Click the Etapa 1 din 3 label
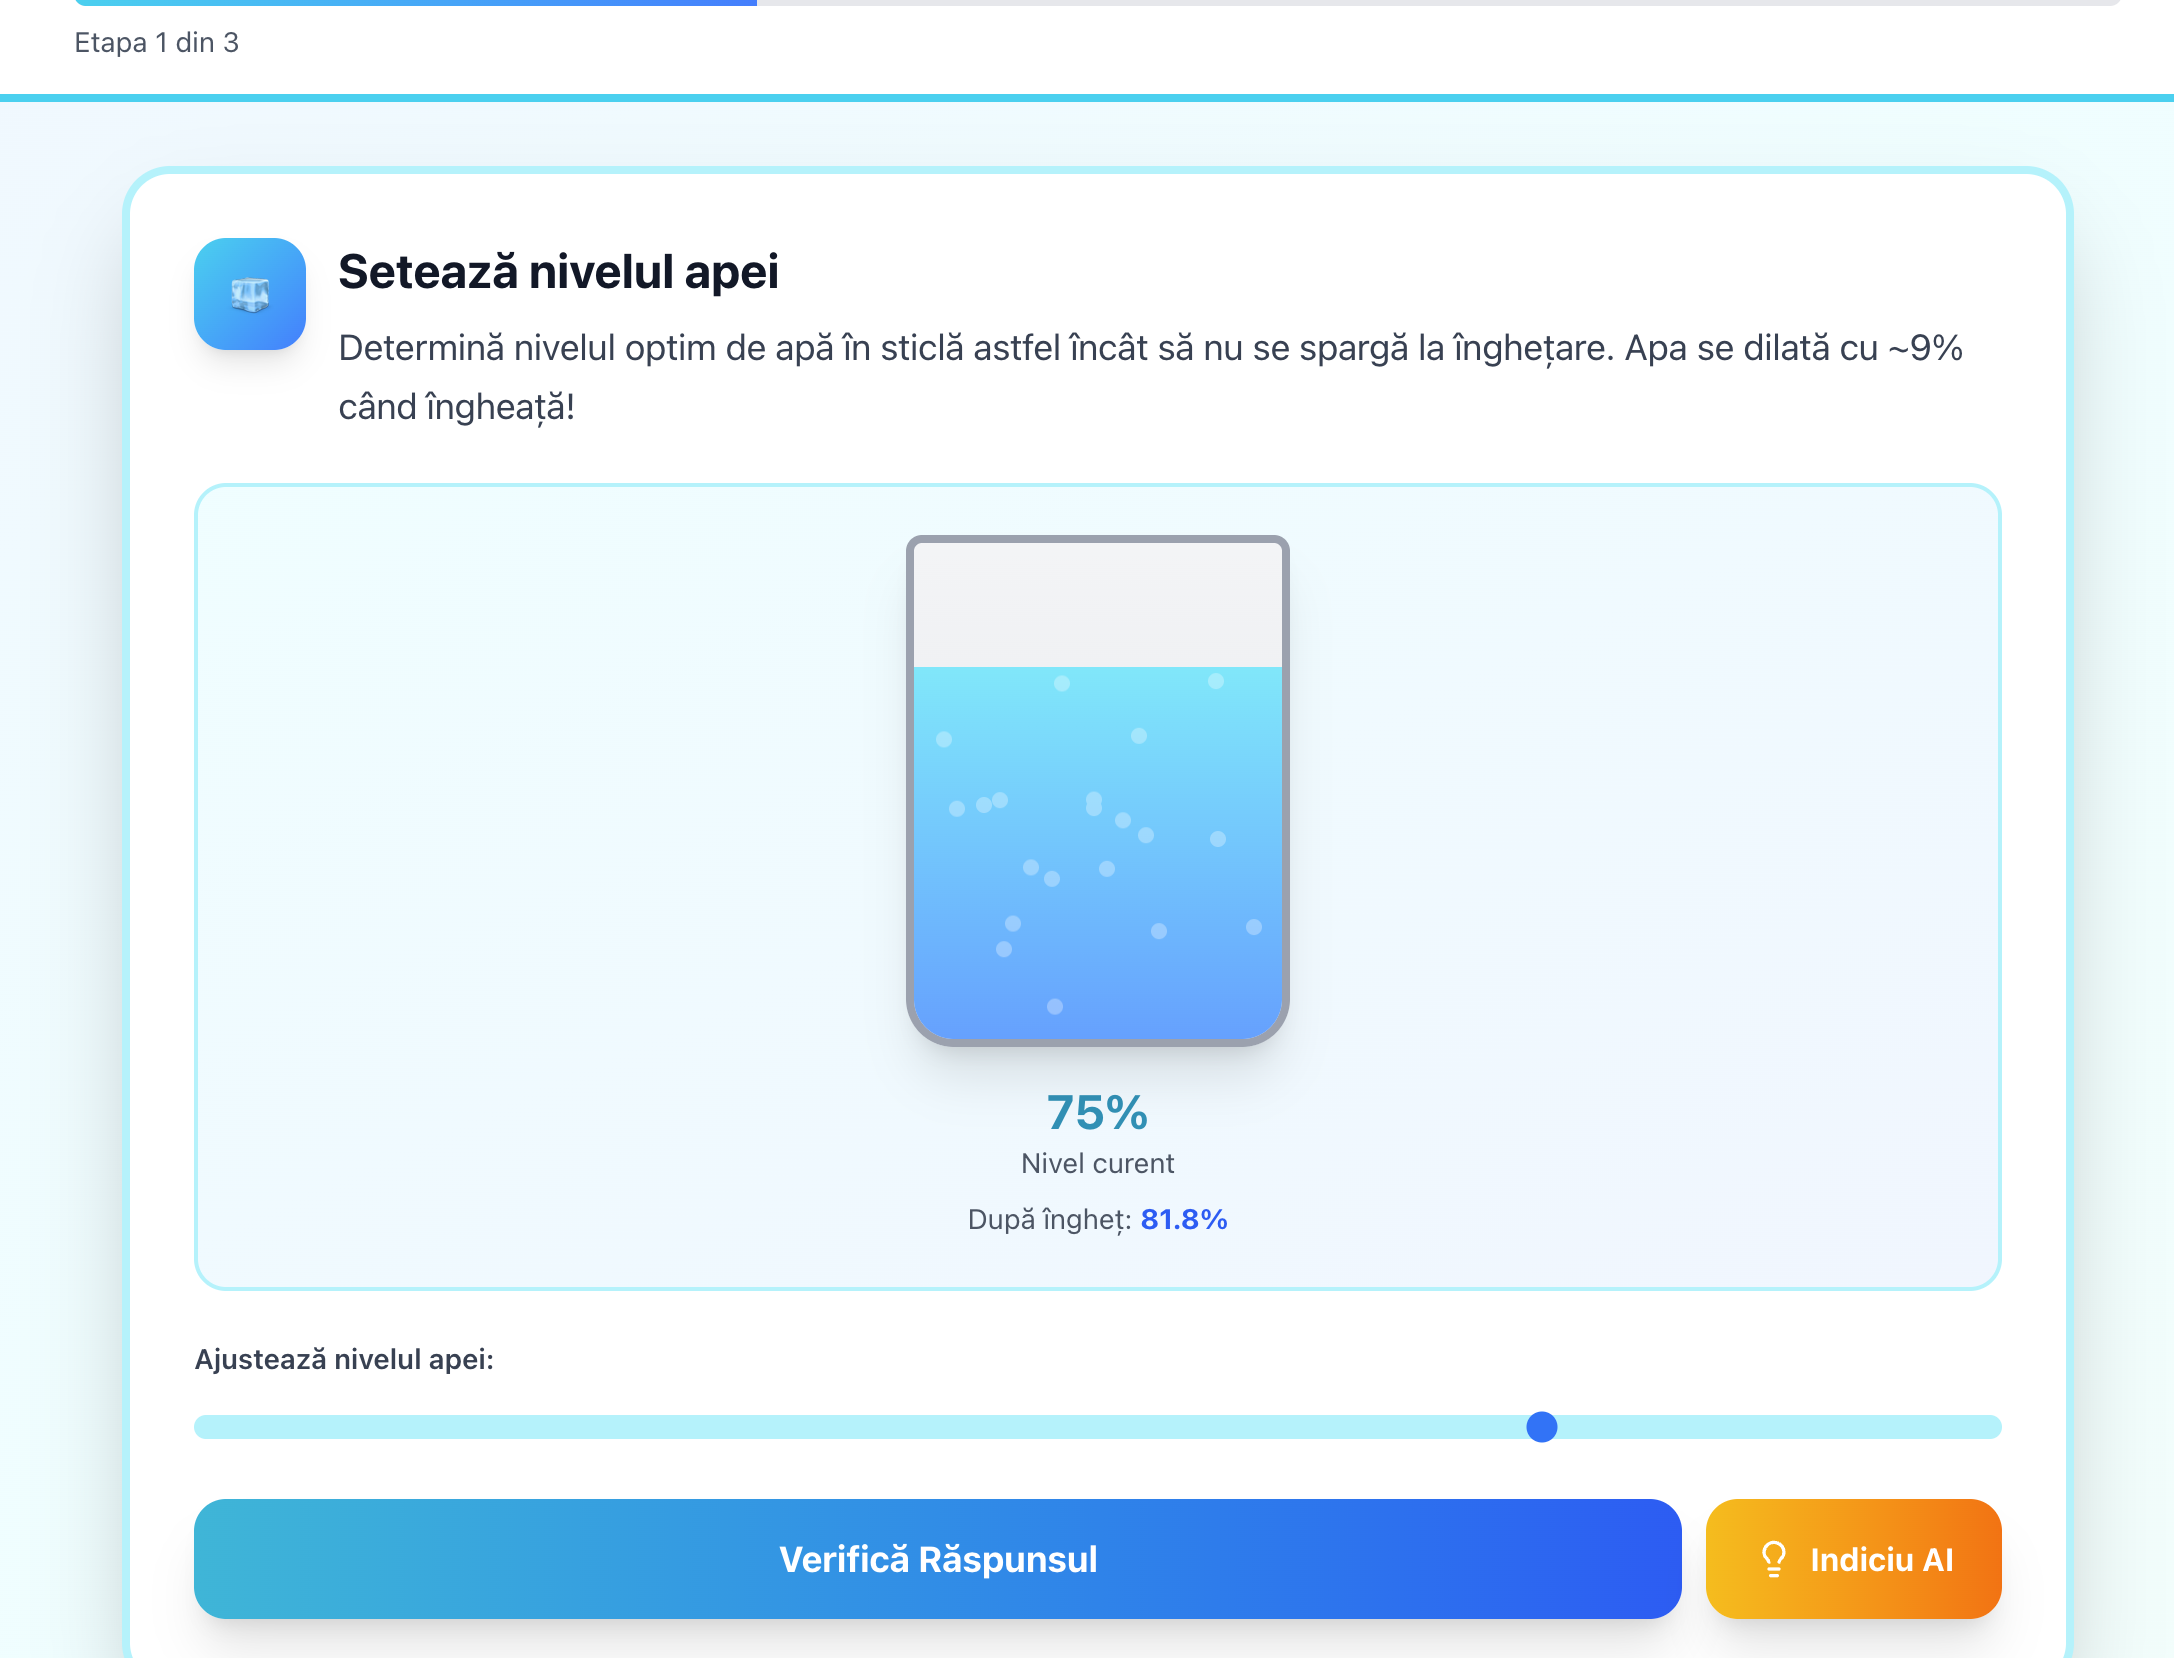The width and height of the screenshot is (2174, 1658). (156, 43)
